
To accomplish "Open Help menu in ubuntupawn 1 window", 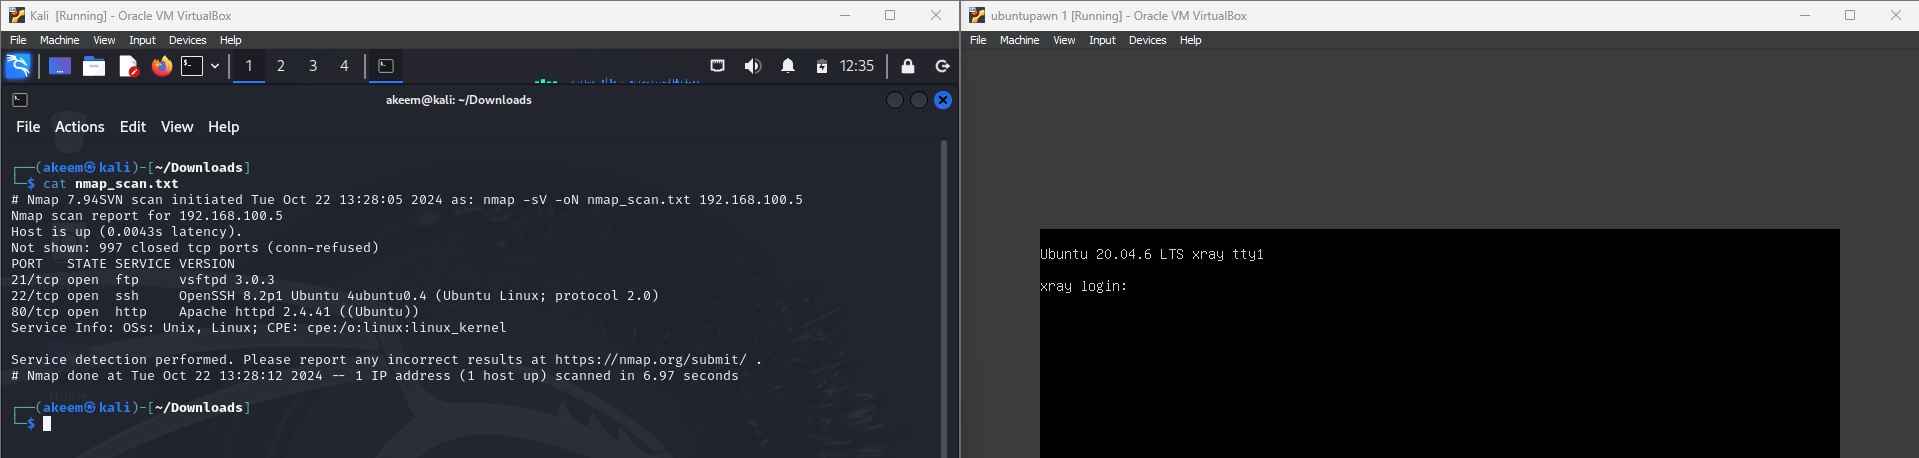I will click(1191, 40).
